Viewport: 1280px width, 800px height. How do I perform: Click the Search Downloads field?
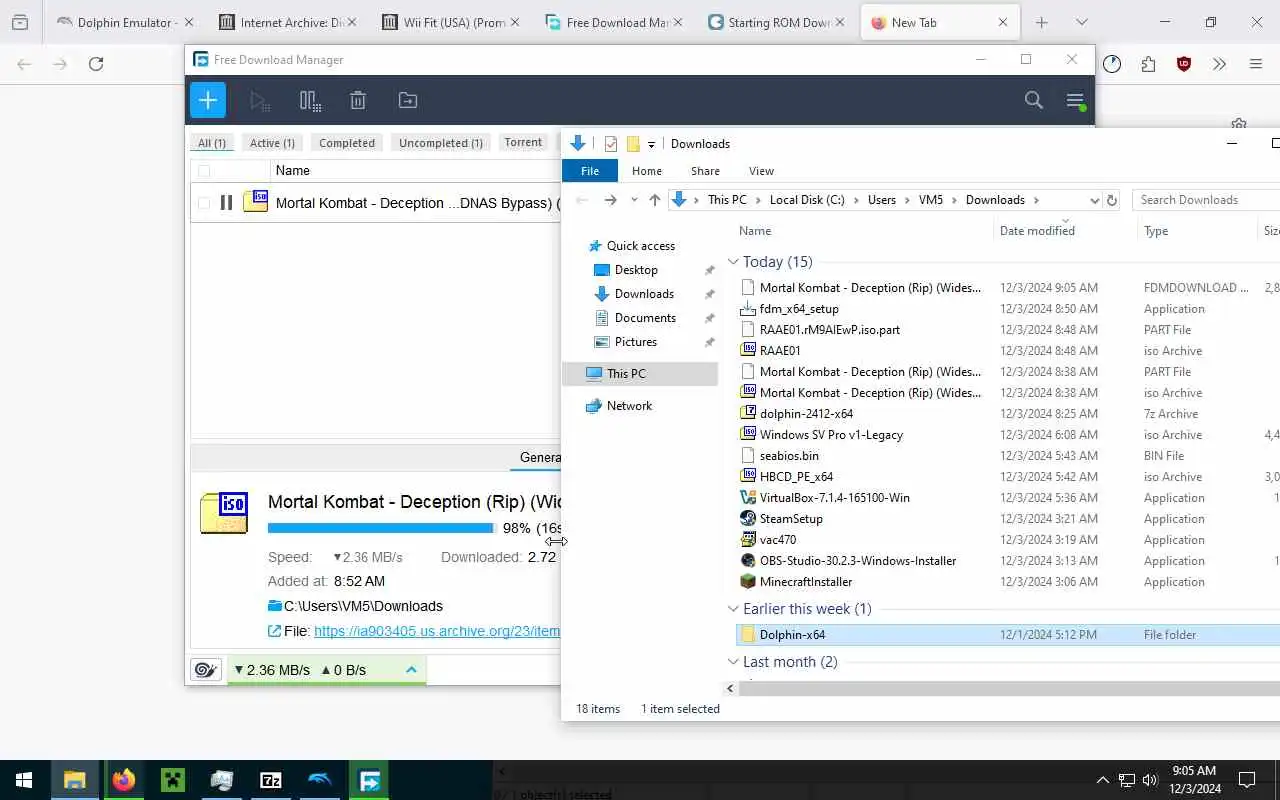(1206, 200)
